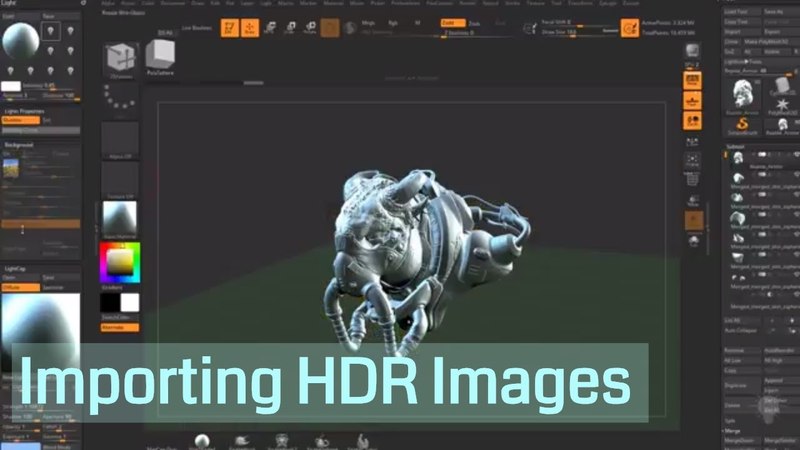The width and height of the screenshot is (800, 450).
Task: Click the BPR render icon on right shelf
Action: 692,51
